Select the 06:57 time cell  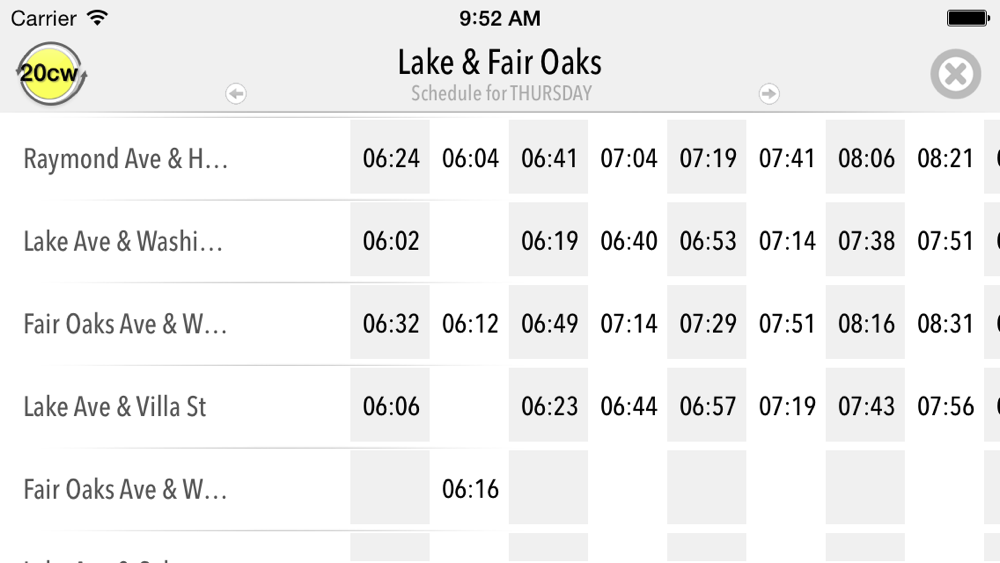708,406
